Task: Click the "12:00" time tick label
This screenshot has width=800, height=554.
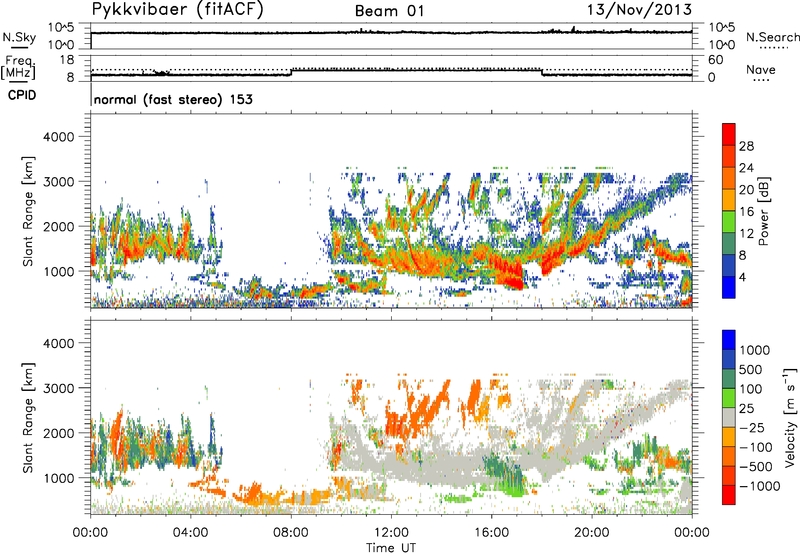Action: [x=391, y=533]
